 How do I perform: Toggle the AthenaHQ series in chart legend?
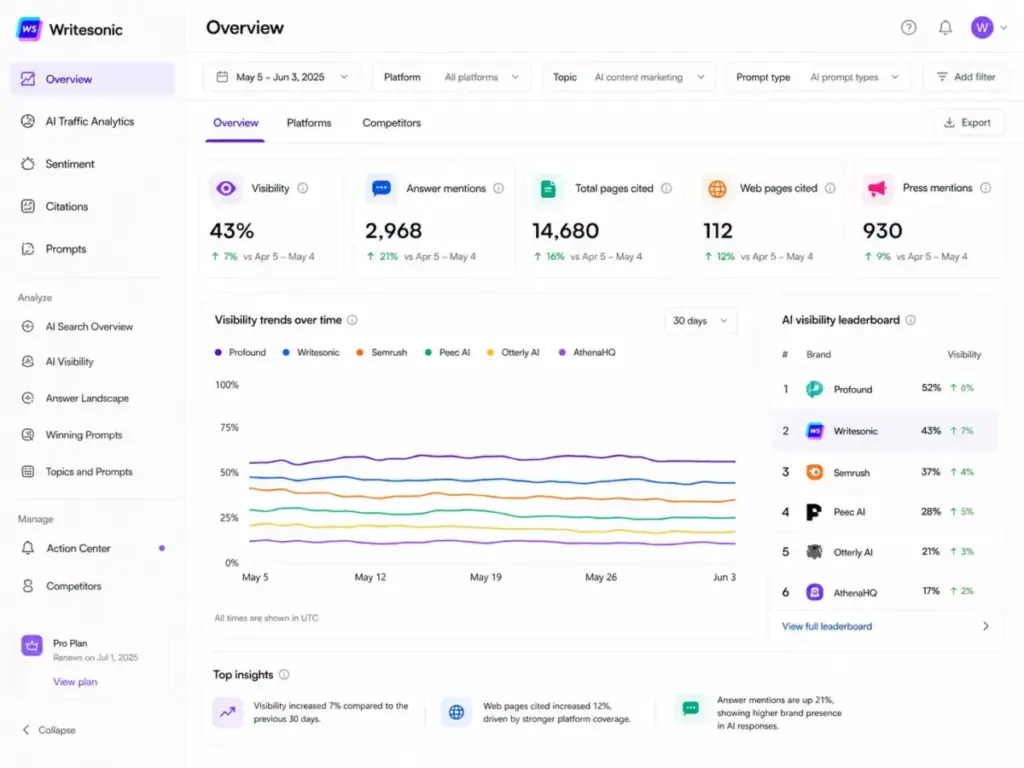[x=587, y=353]
